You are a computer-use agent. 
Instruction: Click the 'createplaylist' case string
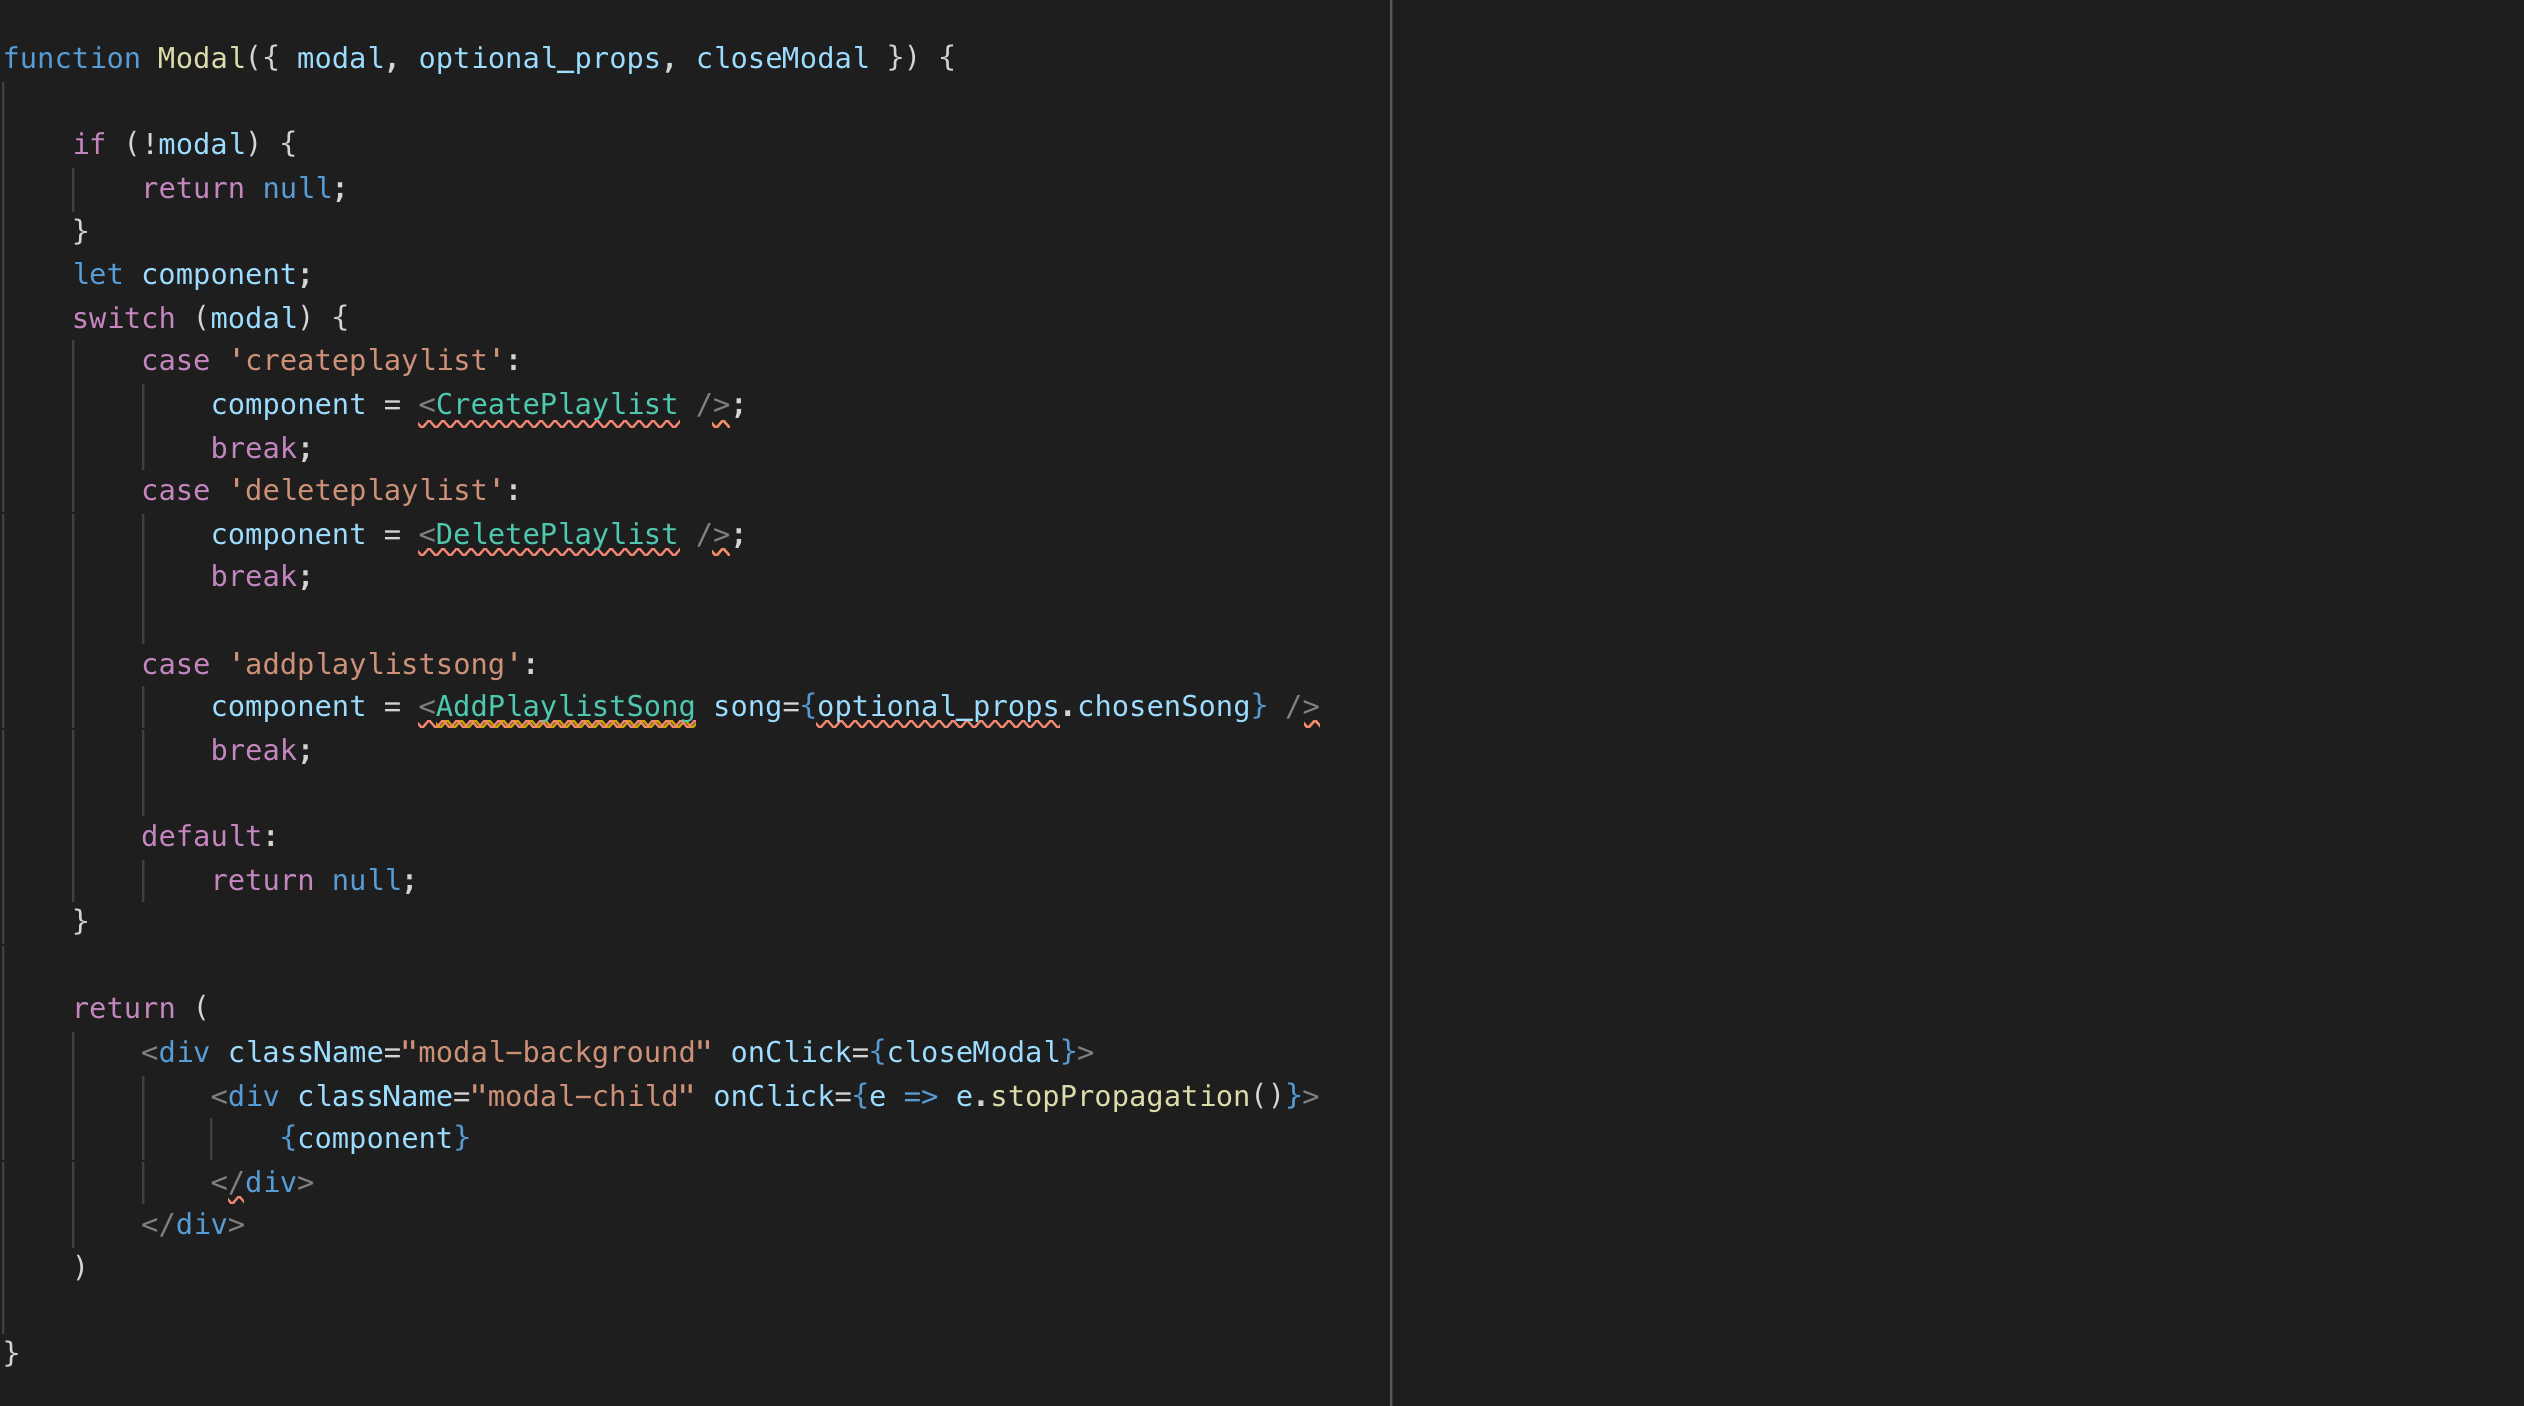[x=366, y=360]
